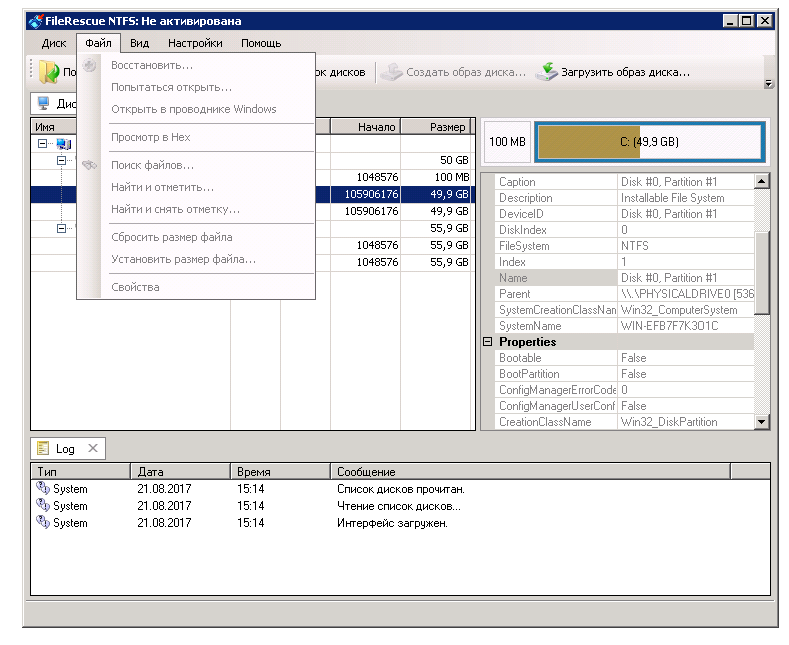Select the 100 MB partition block

tap(507, 142)
